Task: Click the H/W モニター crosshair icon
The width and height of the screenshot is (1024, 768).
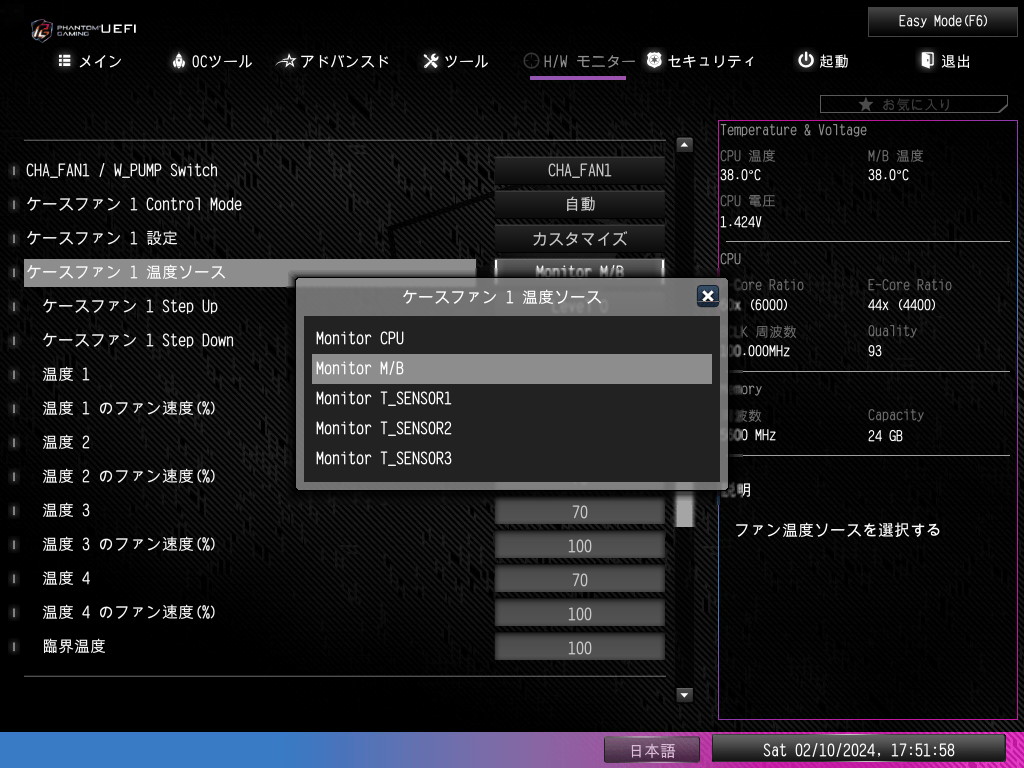Action: coord(531,61)
